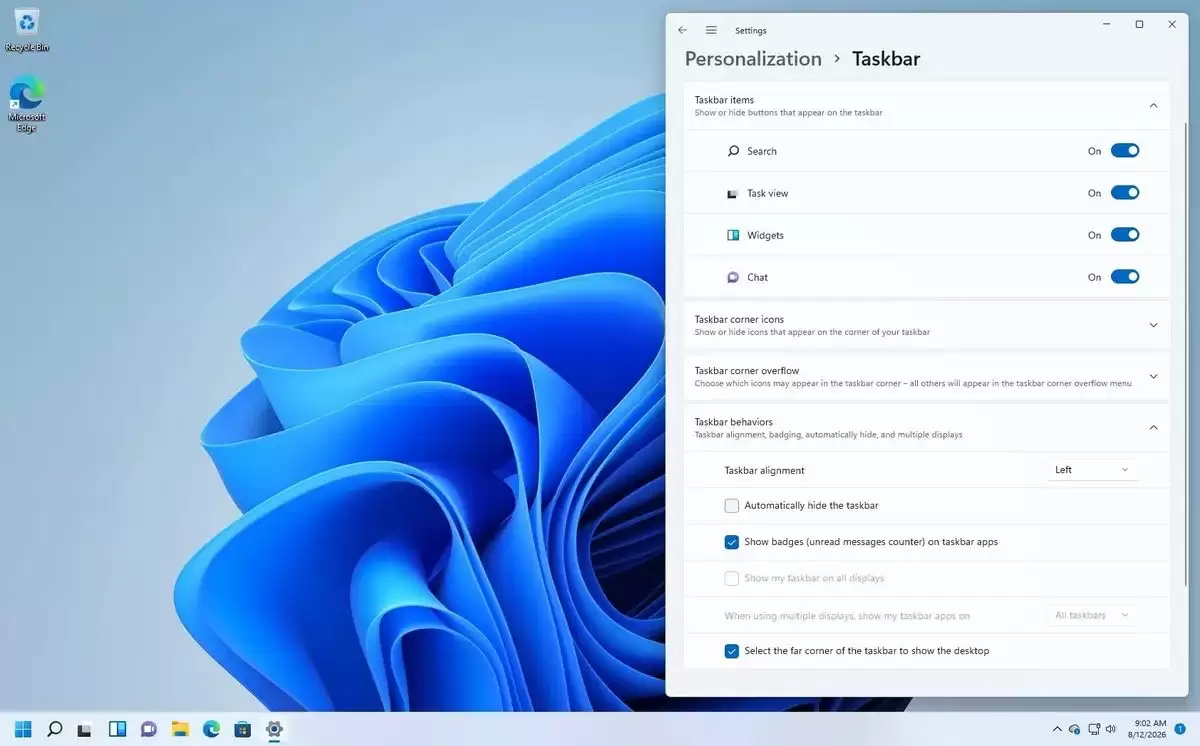
Task: Turn off the Task view toggle
Action: coord(1125,193)
